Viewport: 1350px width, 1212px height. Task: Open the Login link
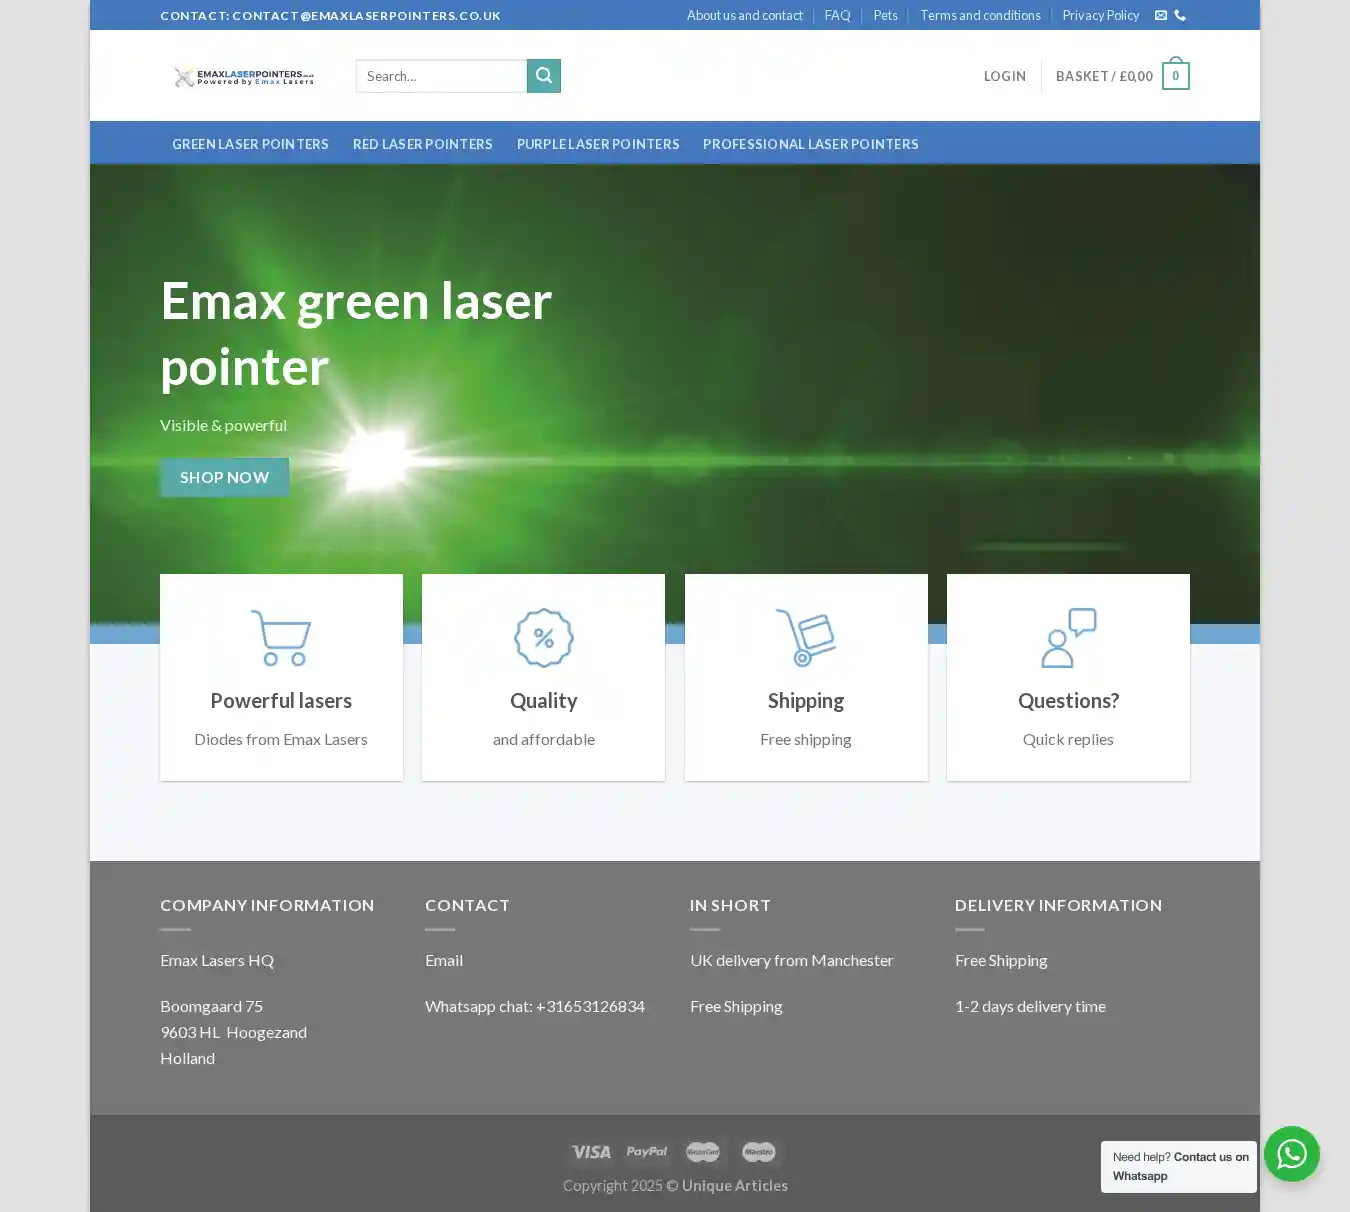pyautogui.click(x=1004, y=76)
